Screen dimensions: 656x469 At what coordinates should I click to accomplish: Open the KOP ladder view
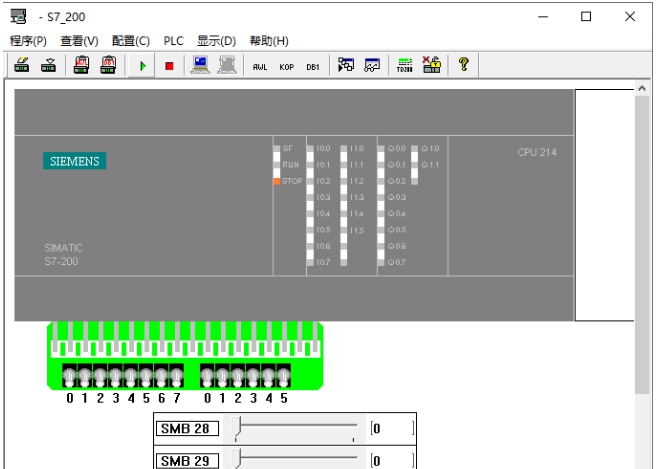[287, 67]
